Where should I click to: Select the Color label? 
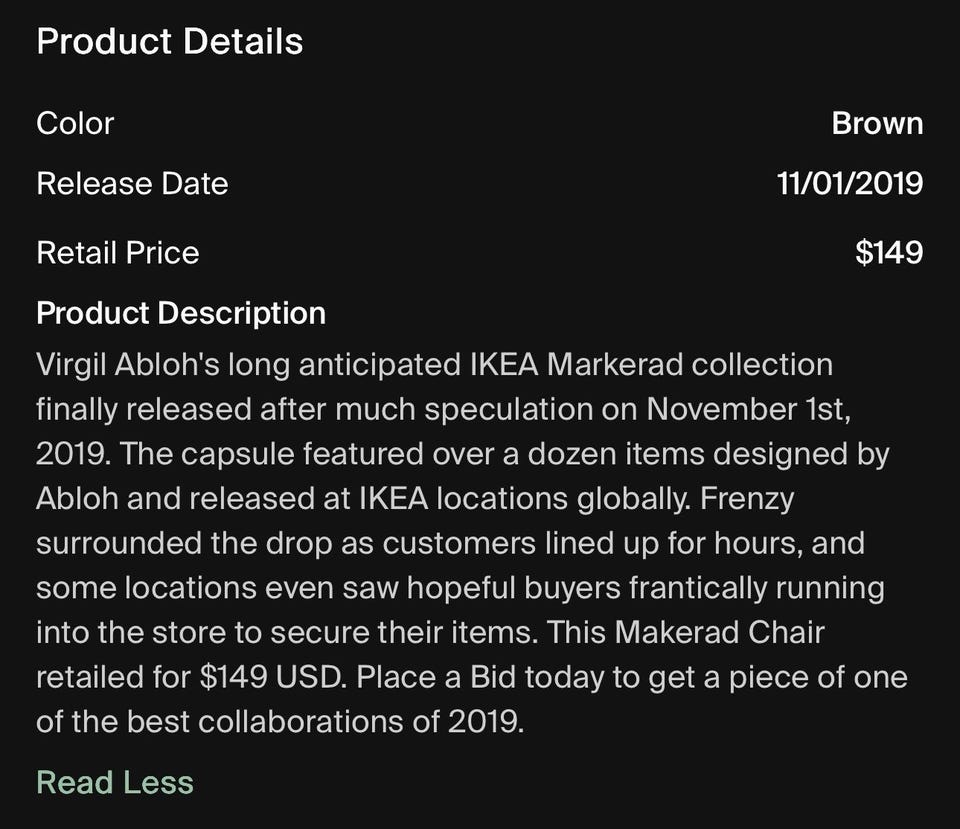coord(75,123)
